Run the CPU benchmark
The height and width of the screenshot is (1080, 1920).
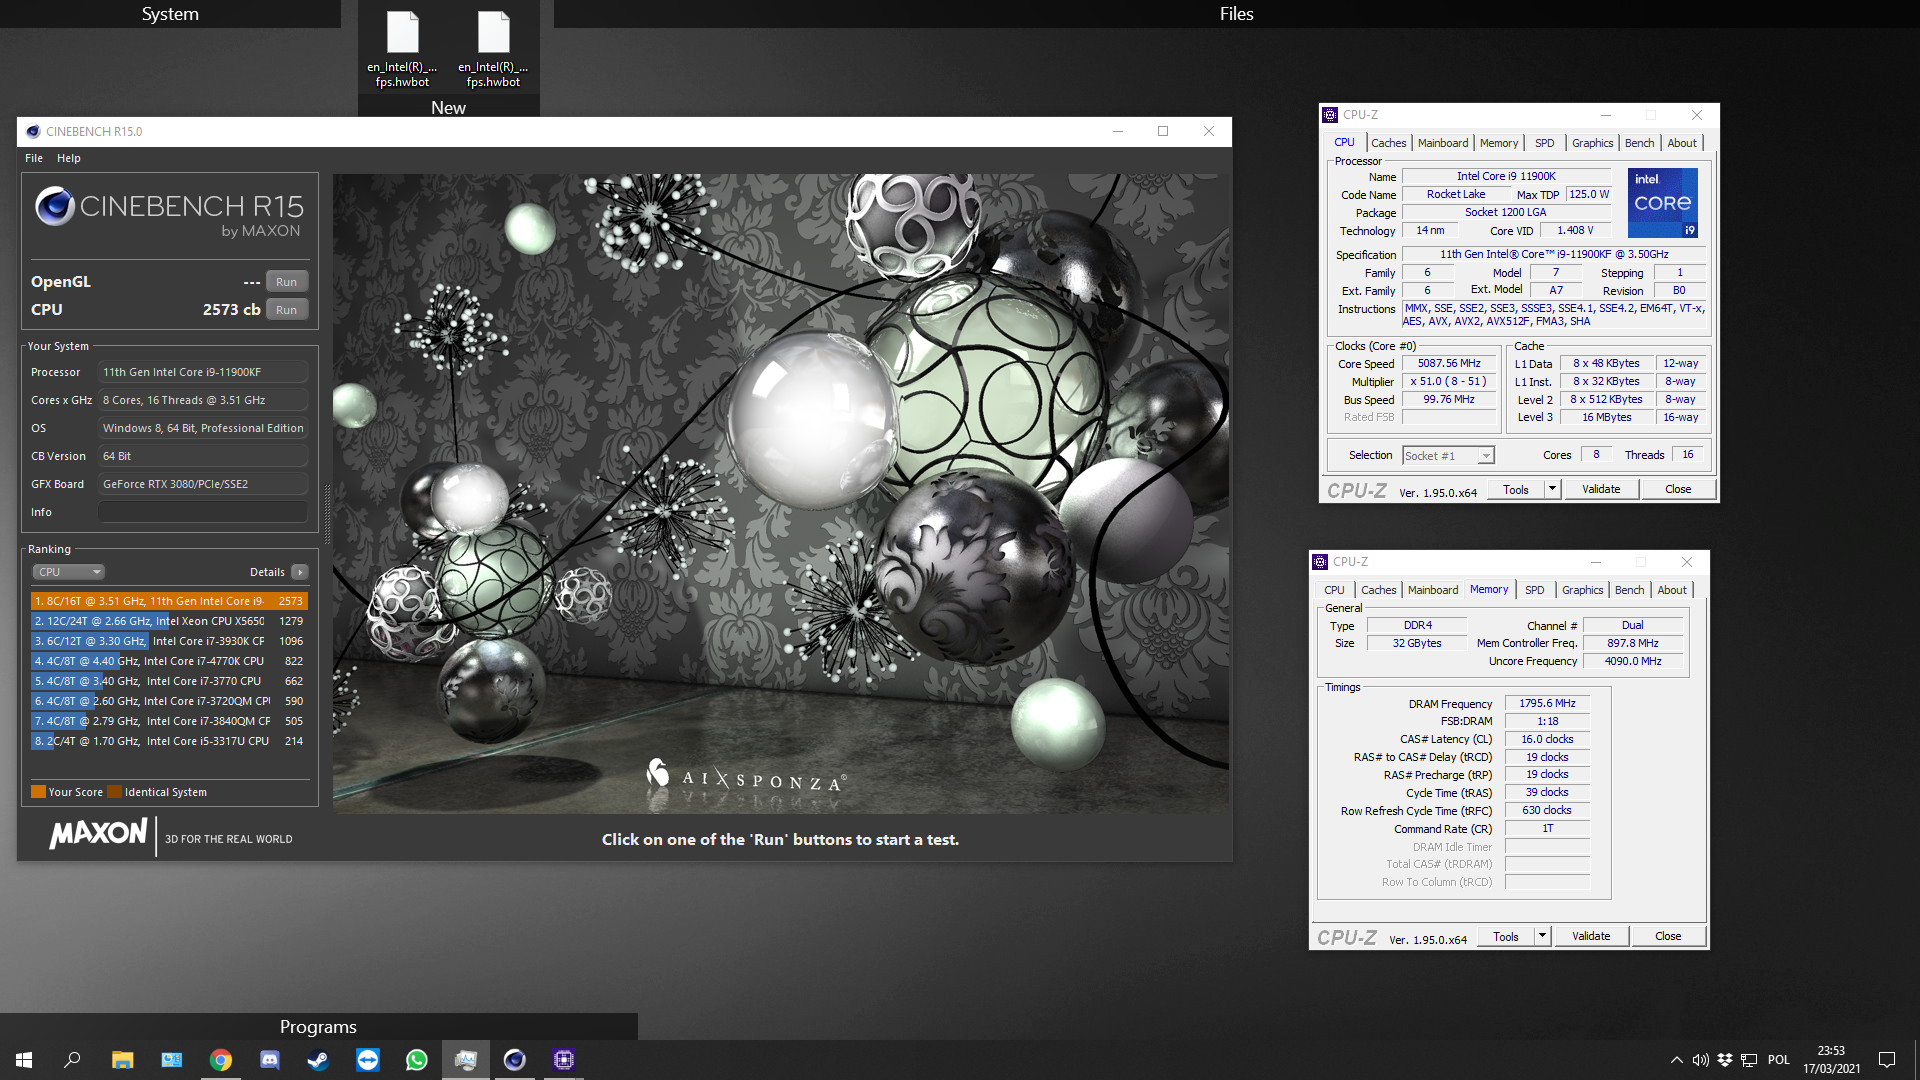(286, 310)
